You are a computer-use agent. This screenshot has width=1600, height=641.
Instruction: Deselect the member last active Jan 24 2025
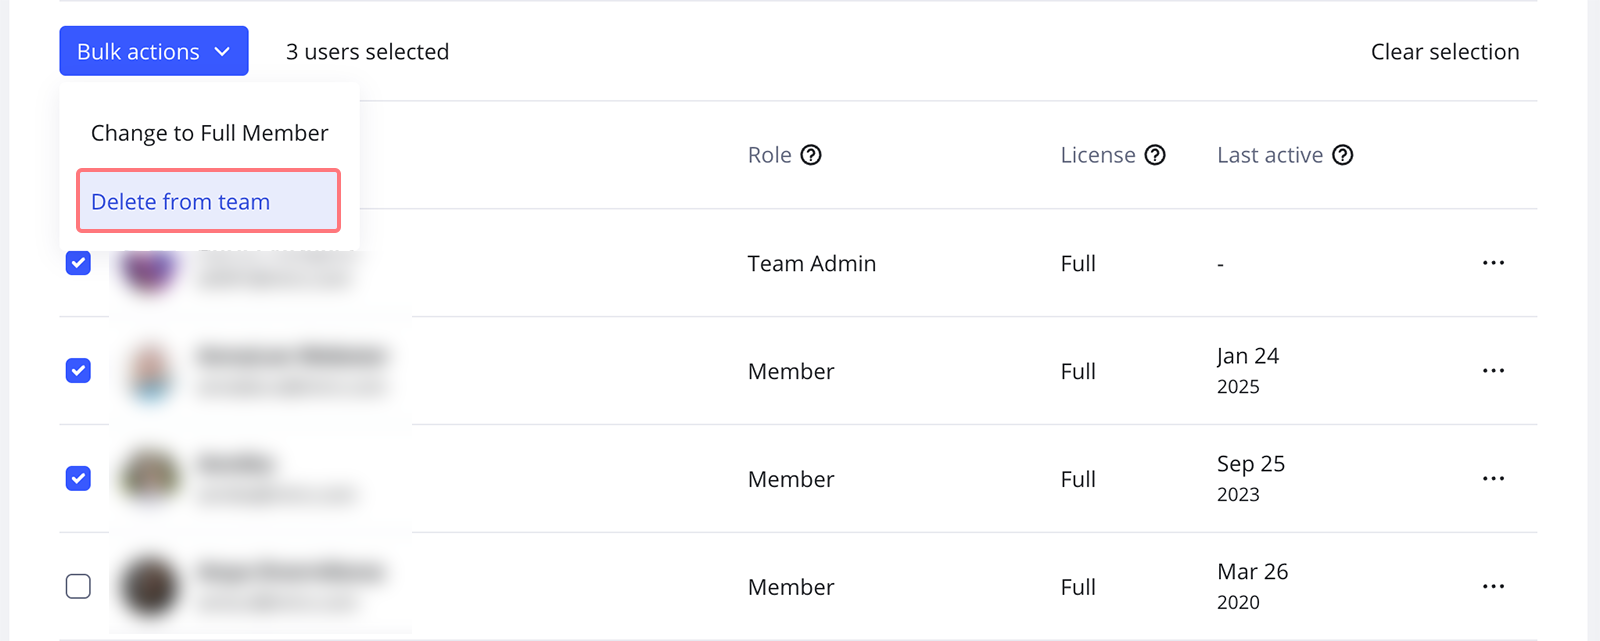(78, 371)
